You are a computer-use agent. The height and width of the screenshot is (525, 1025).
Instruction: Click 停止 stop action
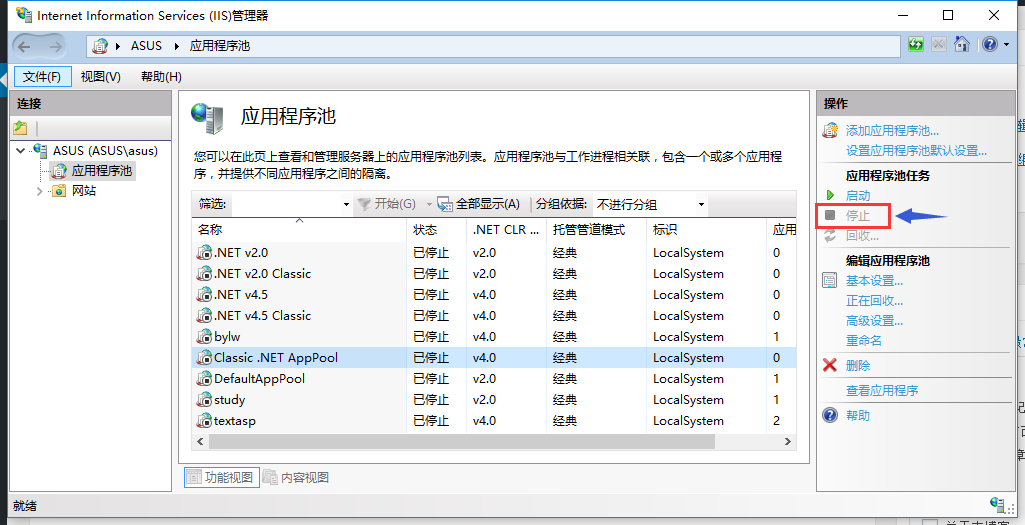pyautogui.click(x=858, y=215)
